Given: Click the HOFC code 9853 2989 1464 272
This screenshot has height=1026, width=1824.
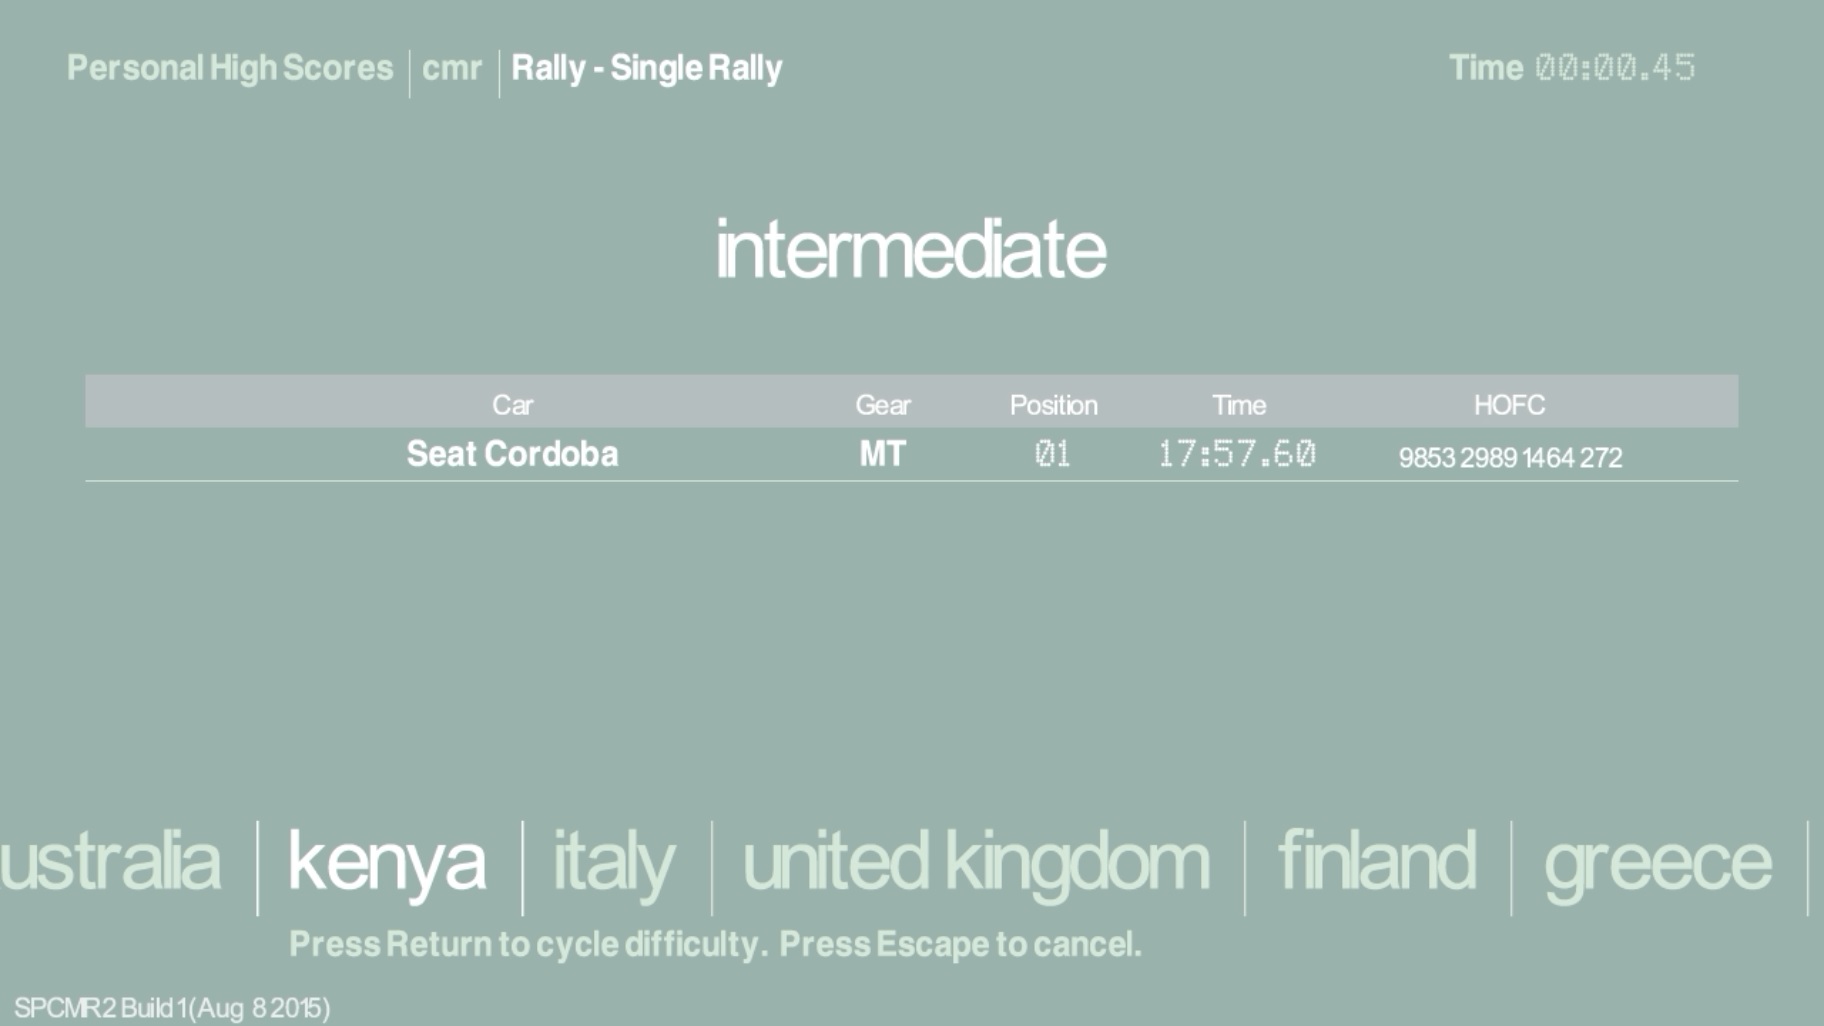Looking at the screenshot, I should click(1510, 457).
